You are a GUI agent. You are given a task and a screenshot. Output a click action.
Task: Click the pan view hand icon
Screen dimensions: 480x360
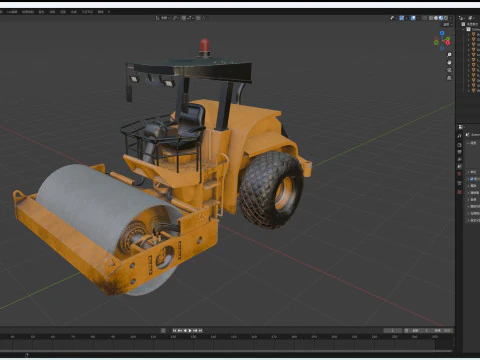(x=449, y=62)
